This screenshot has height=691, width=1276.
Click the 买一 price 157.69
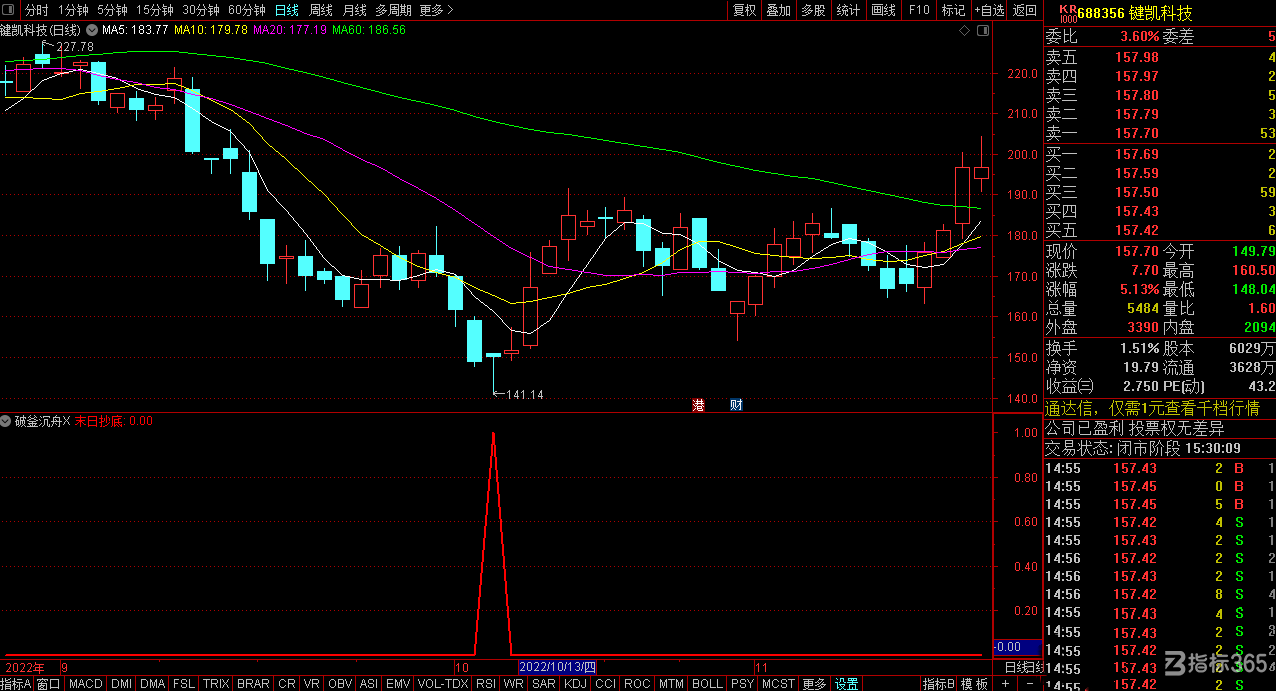tap(1137, 154)
